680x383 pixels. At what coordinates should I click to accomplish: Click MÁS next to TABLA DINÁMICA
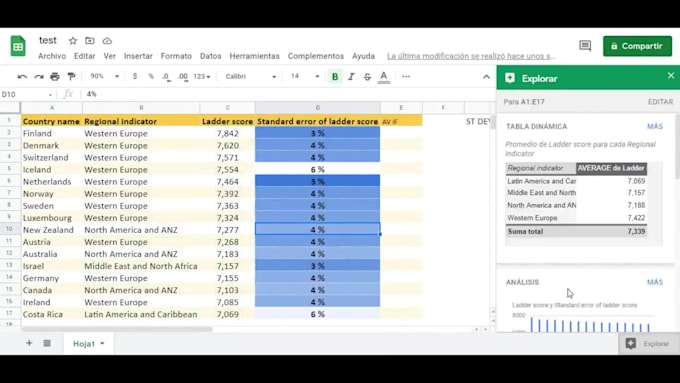tap(655, 126)
